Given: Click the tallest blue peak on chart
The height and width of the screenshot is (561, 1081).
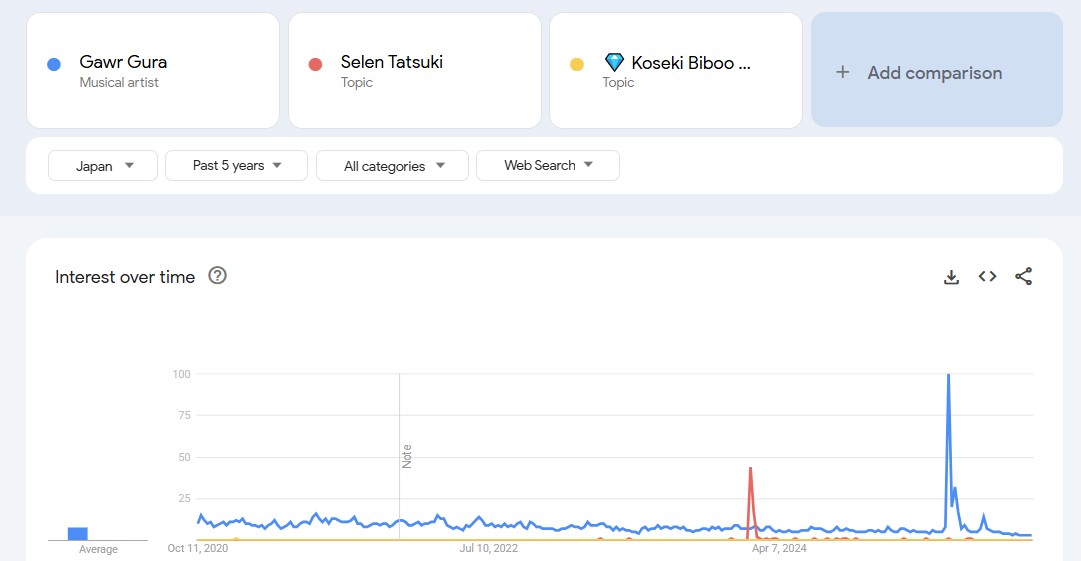Looking at the screenshot, I should click(948, 377).
